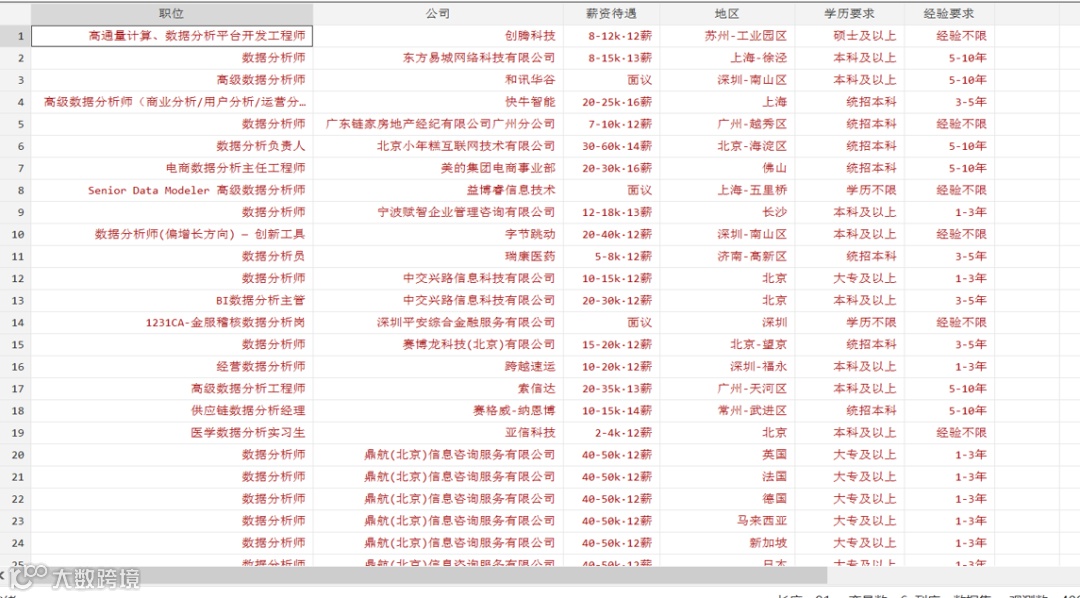This screenshot has height=598, width=1080.
Task: Select the 地区 column header
Action: 727,14
